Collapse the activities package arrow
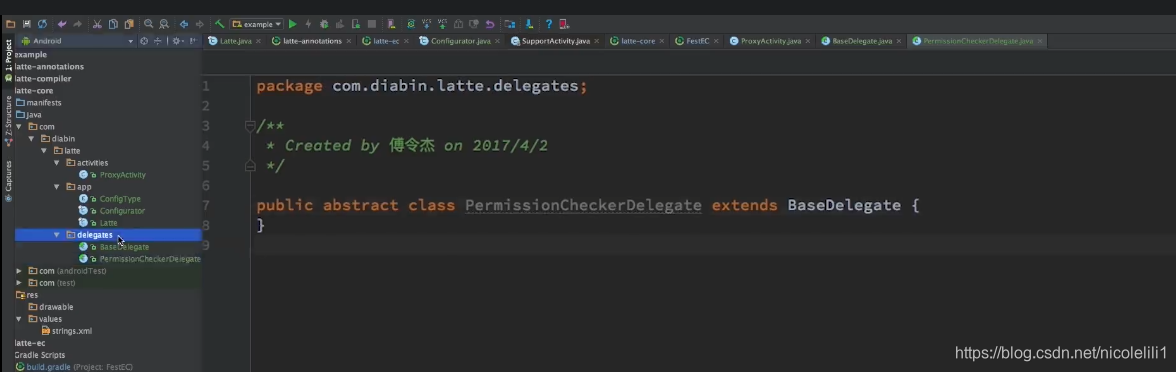Viewport: 1176px width, 372px height. [57, 163]
